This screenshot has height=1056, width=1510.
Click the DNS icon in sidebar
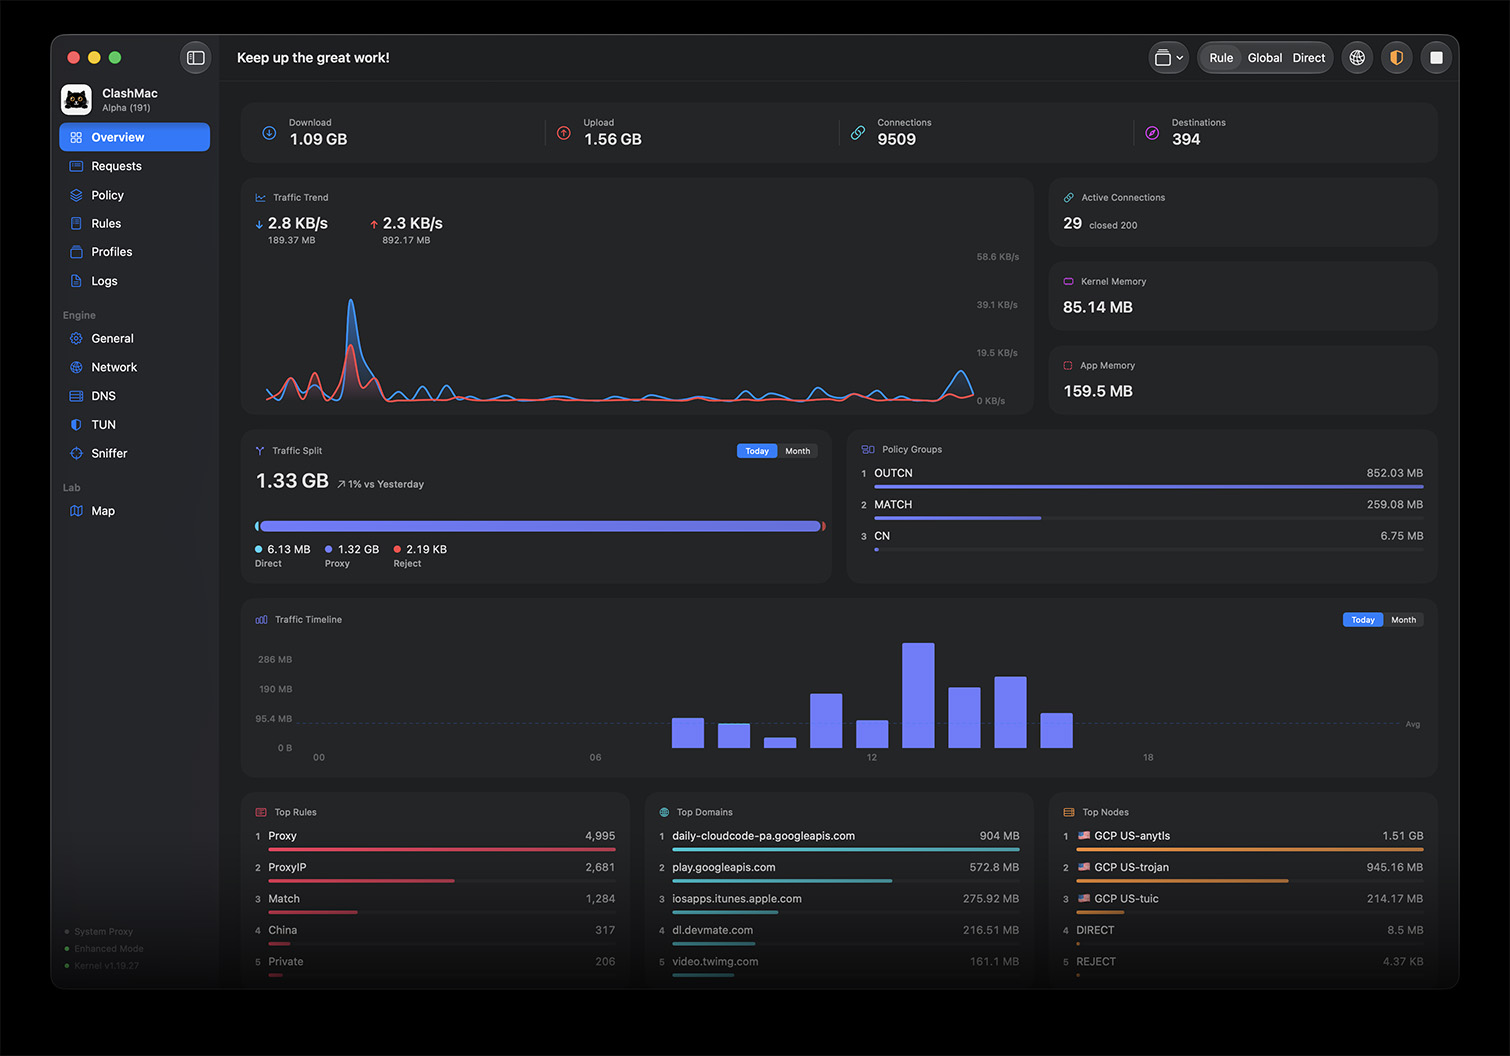(x=76, y=396)
